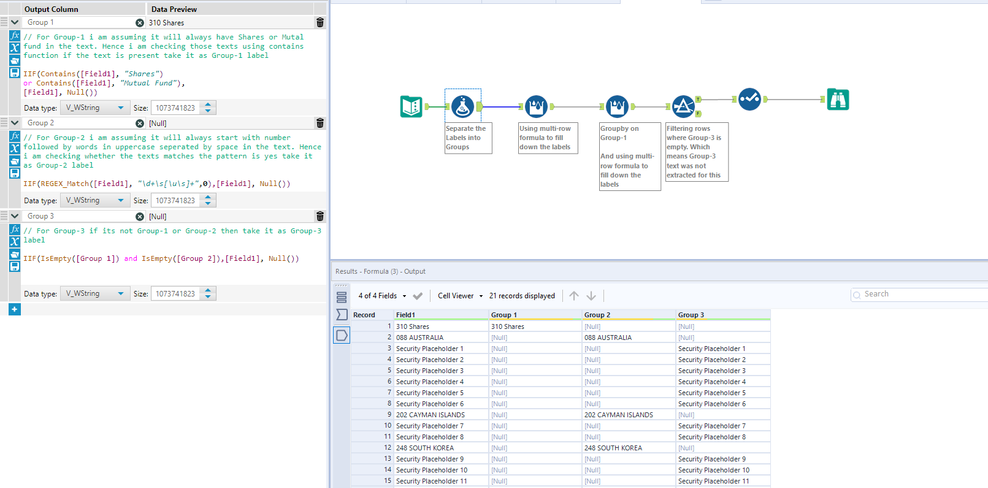Viewport: 988px width, 488px height.
Task: Add a new expression with the plus button
Action: click(14, 310)
